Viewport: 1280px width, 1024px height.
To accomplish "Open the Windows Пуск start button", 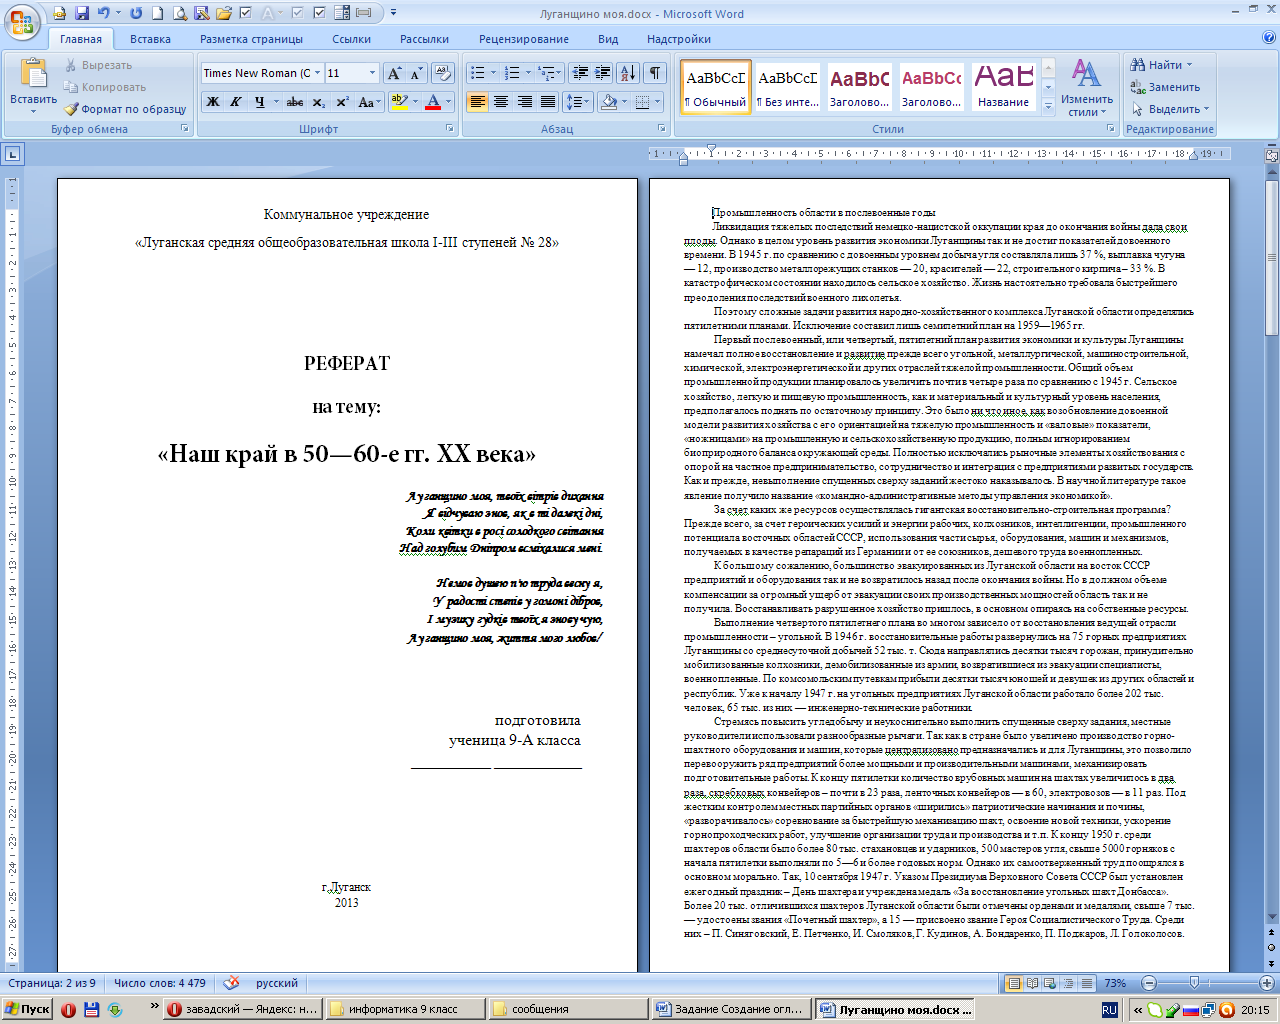I will (27, 1009).
